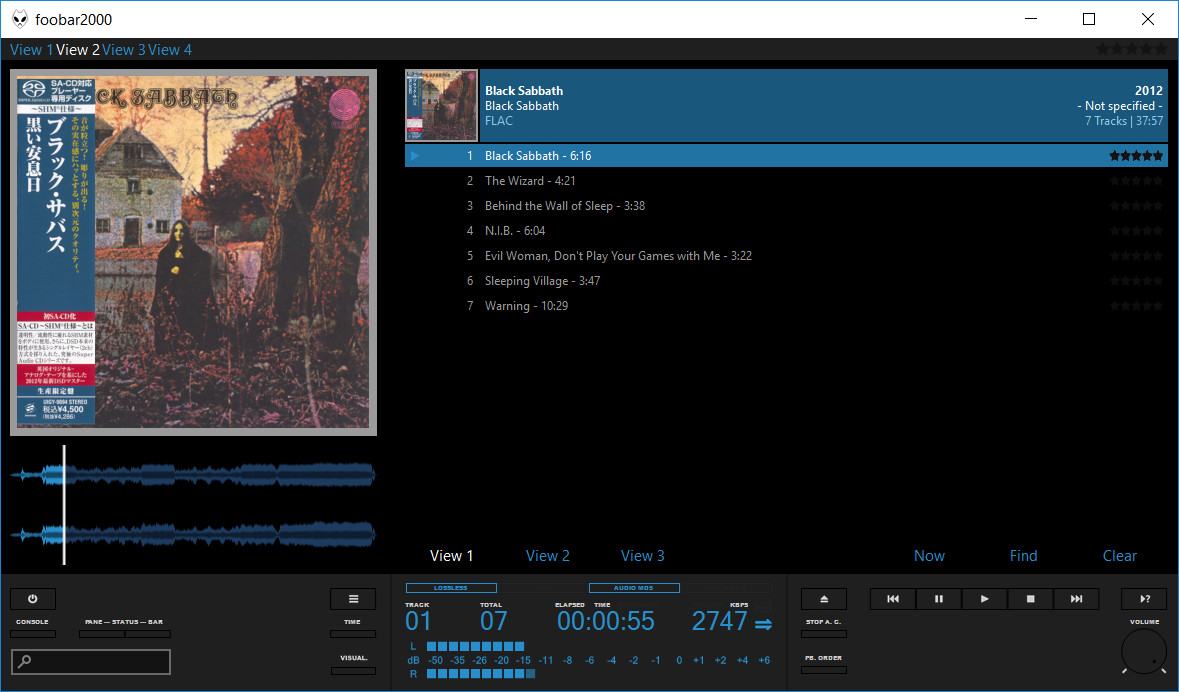Viewport: 1179px width, 692px height.
Task: Toggle the Stop A. C. switch
Action: (x=823, y=634)
